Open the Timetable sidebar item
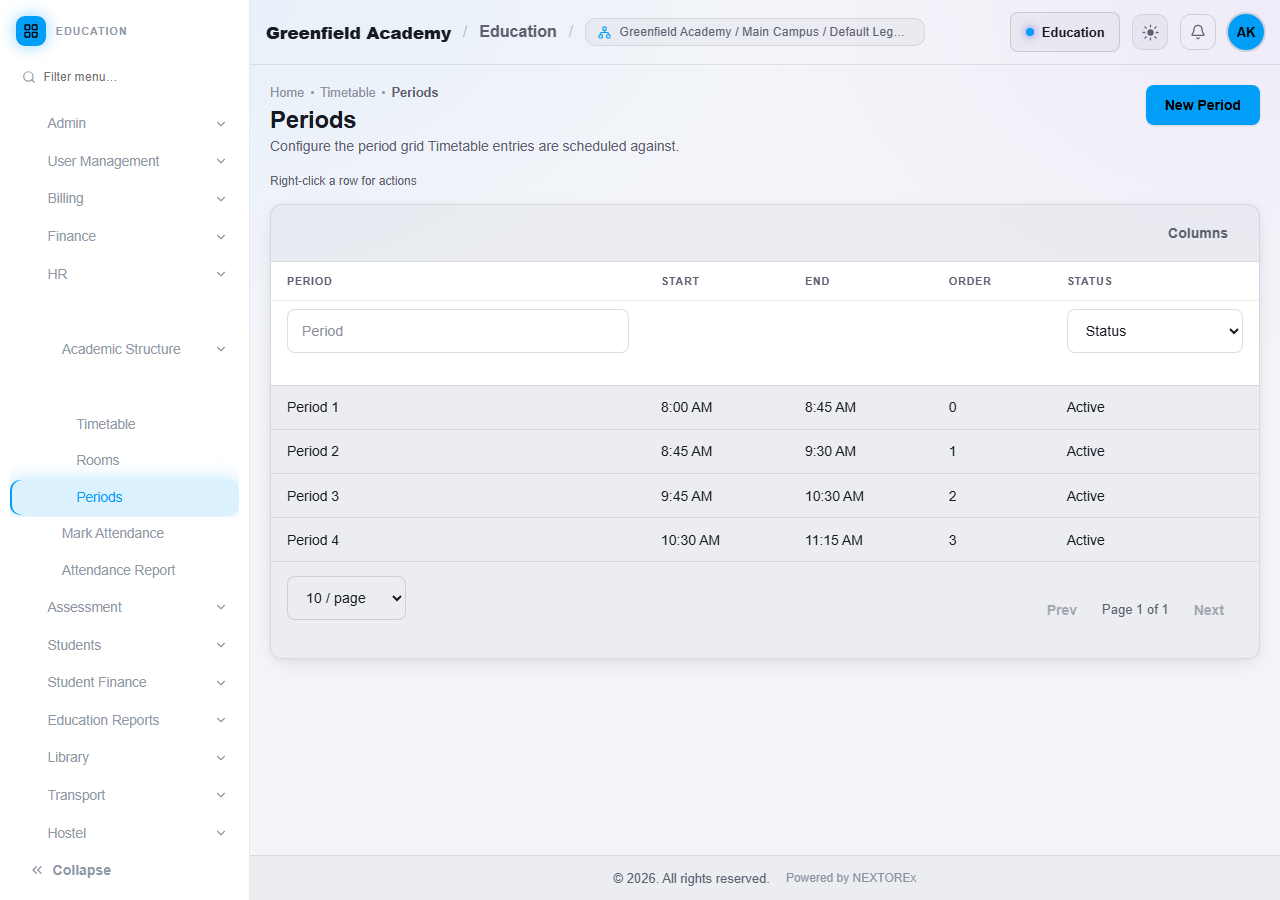The image size is (1280, 900). pos(106,424)
